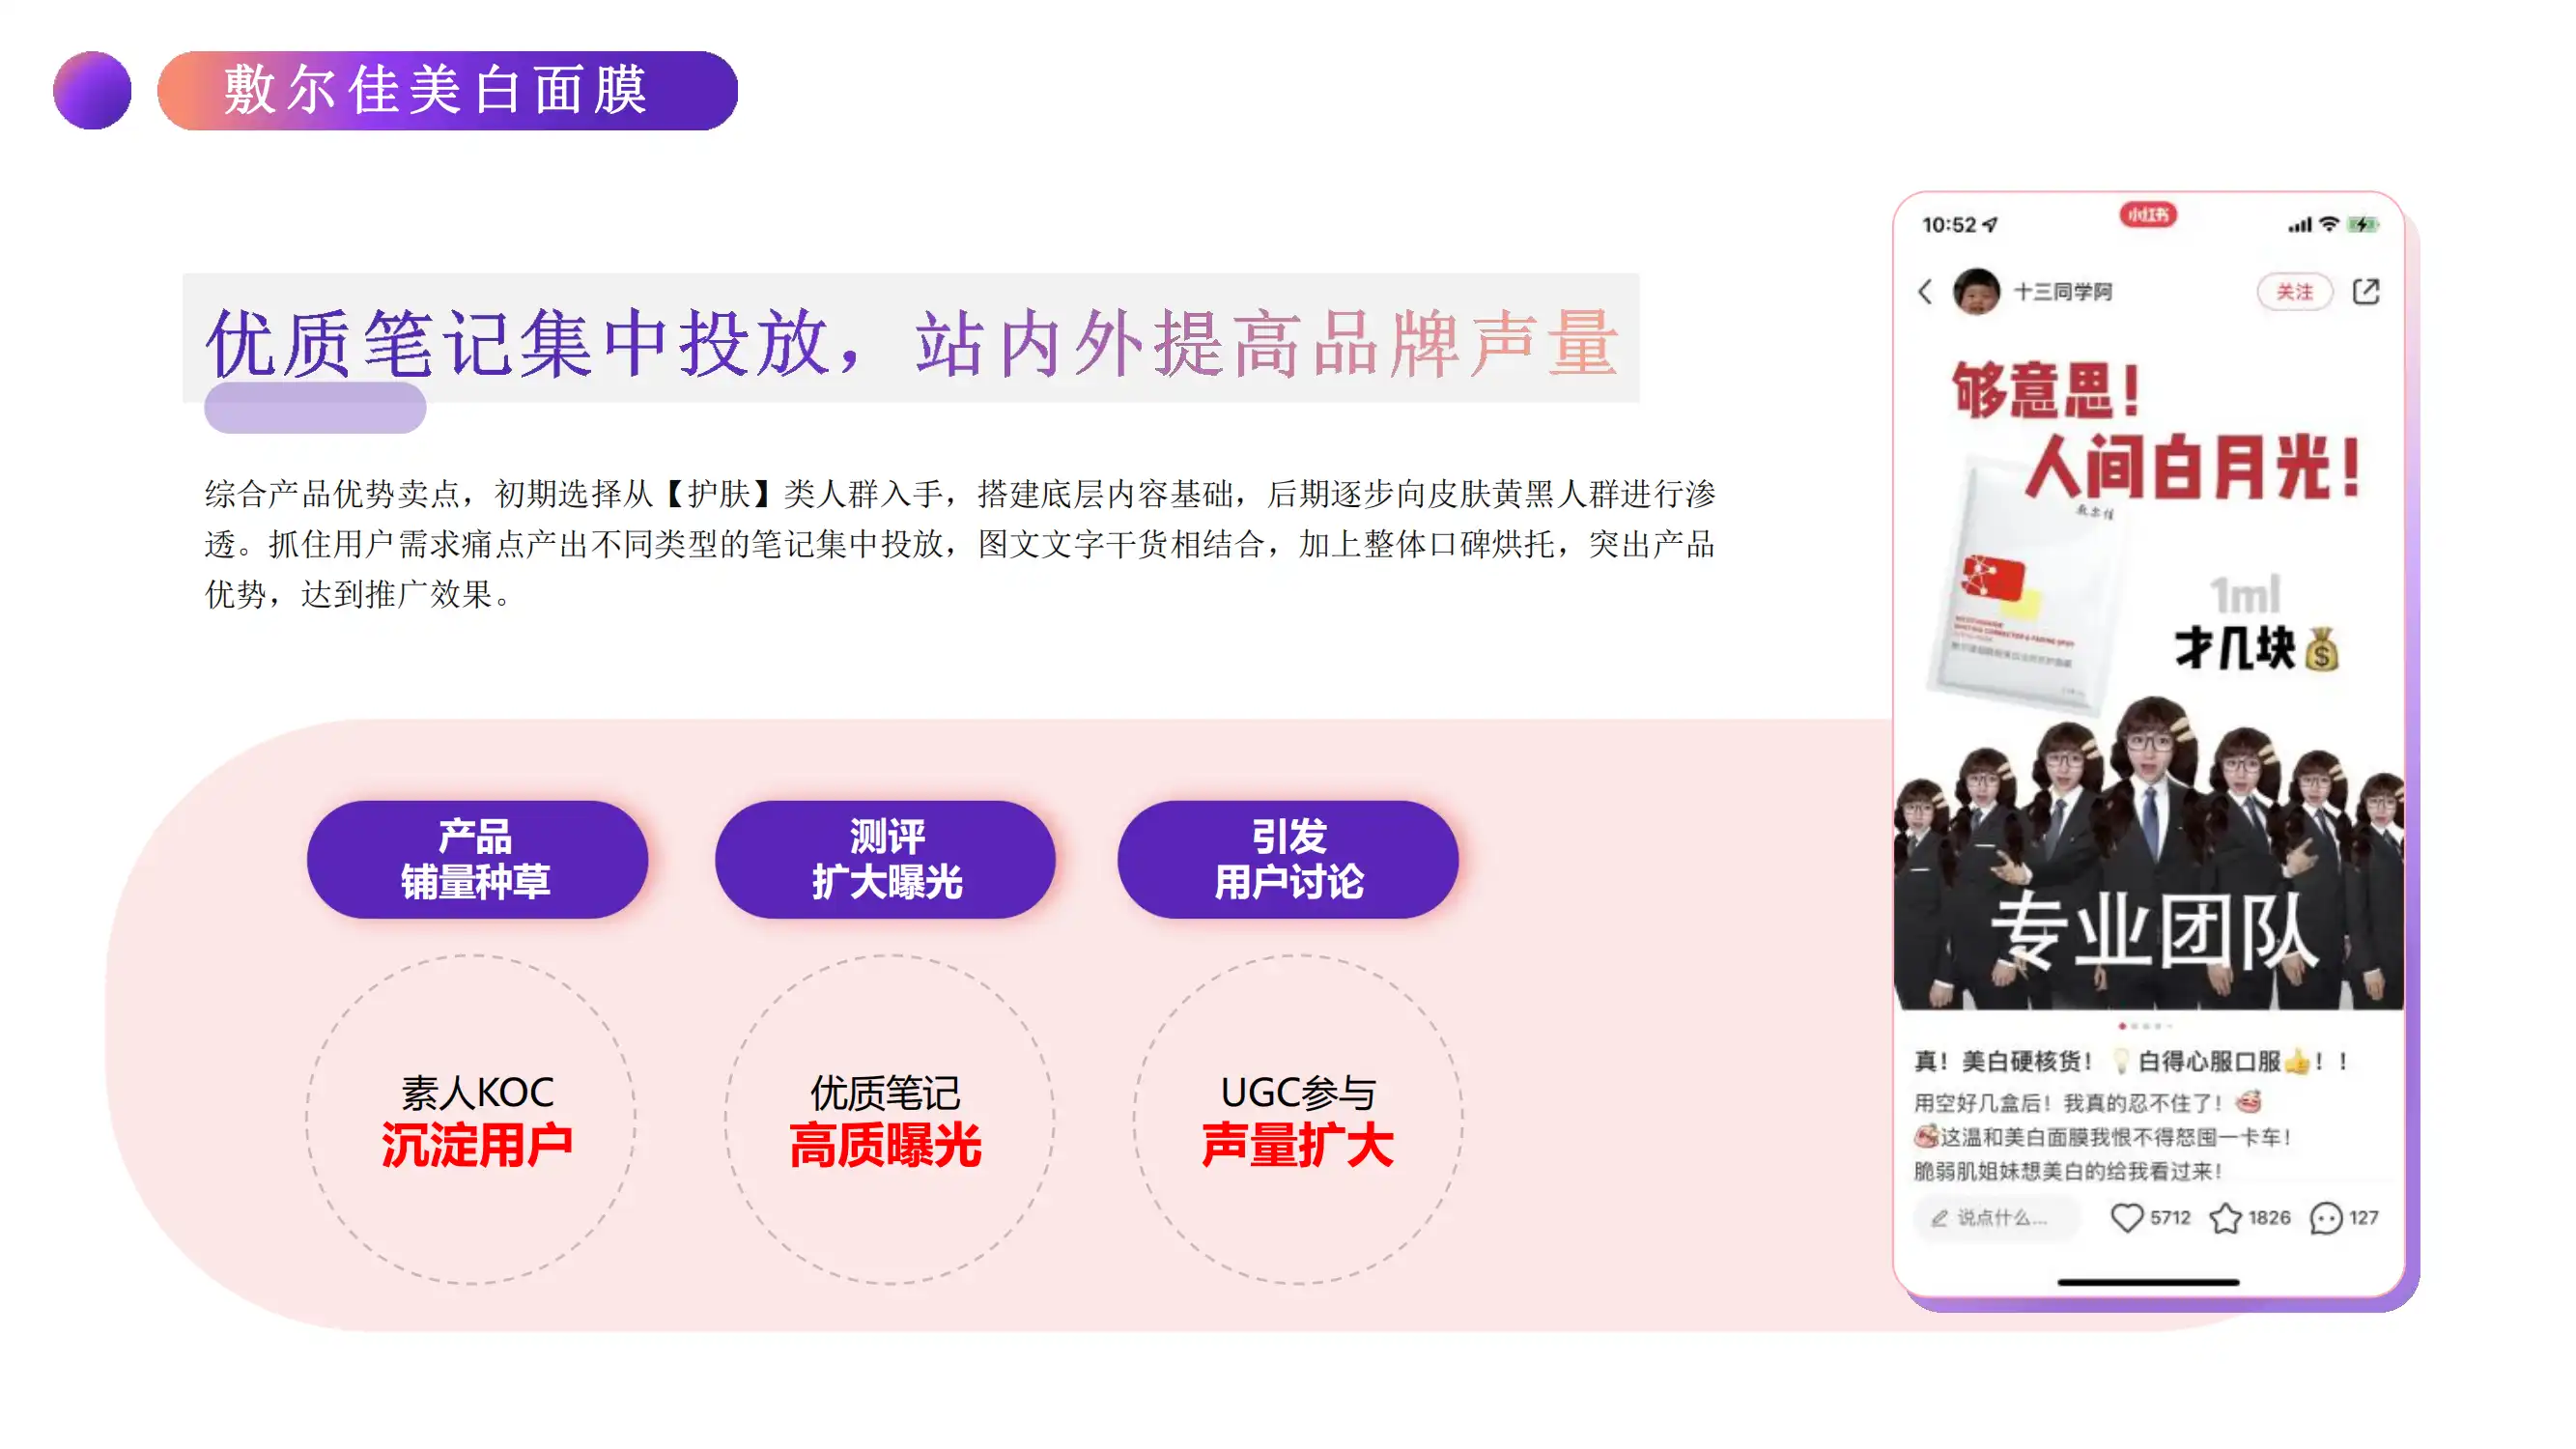This screenshot has height=1449, width=2576.
Task: Tap the pencil icon in comment field
Action: click(1939, 1218)
